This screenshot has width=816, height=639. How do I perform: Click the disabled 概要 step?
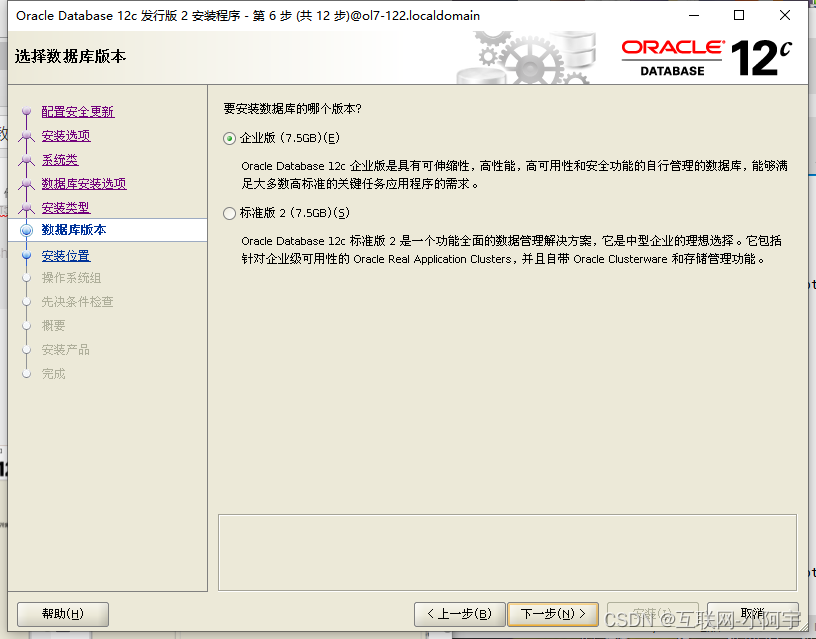pyautogui.click(x=54, y=326)
